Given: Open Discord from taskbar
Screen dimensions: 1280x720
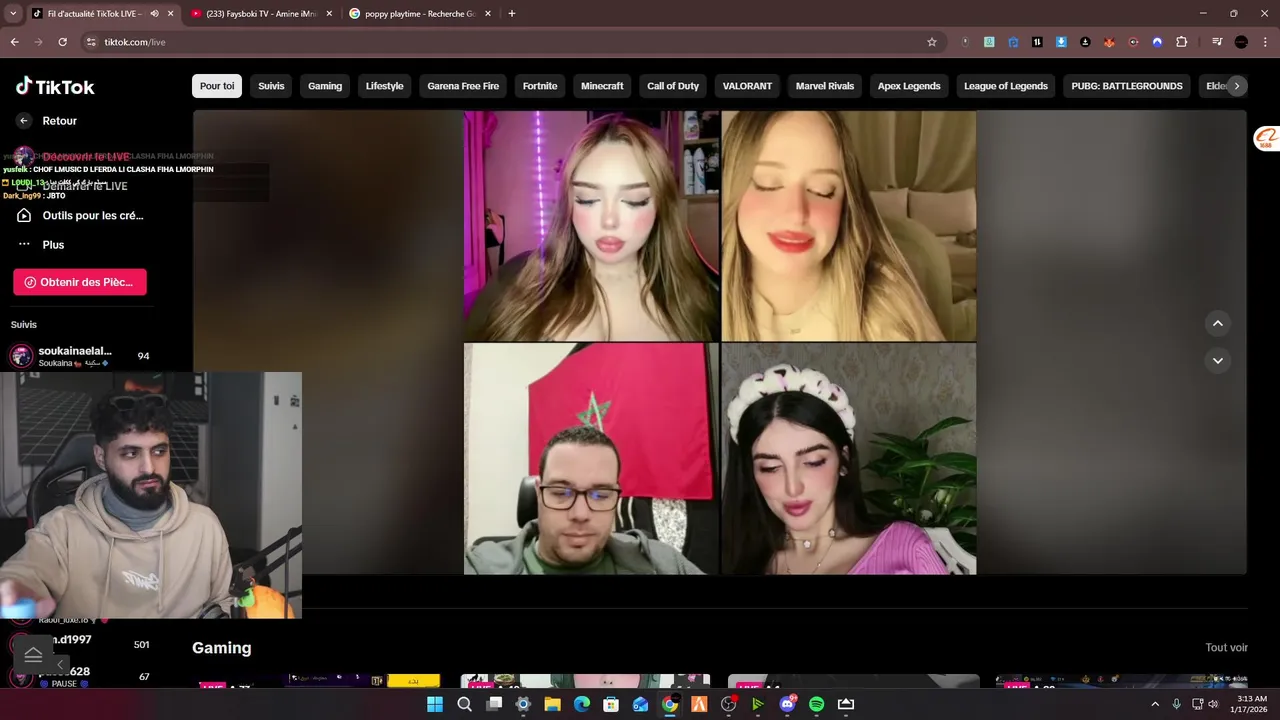Looking at the screenshot, I should (787, 704).
